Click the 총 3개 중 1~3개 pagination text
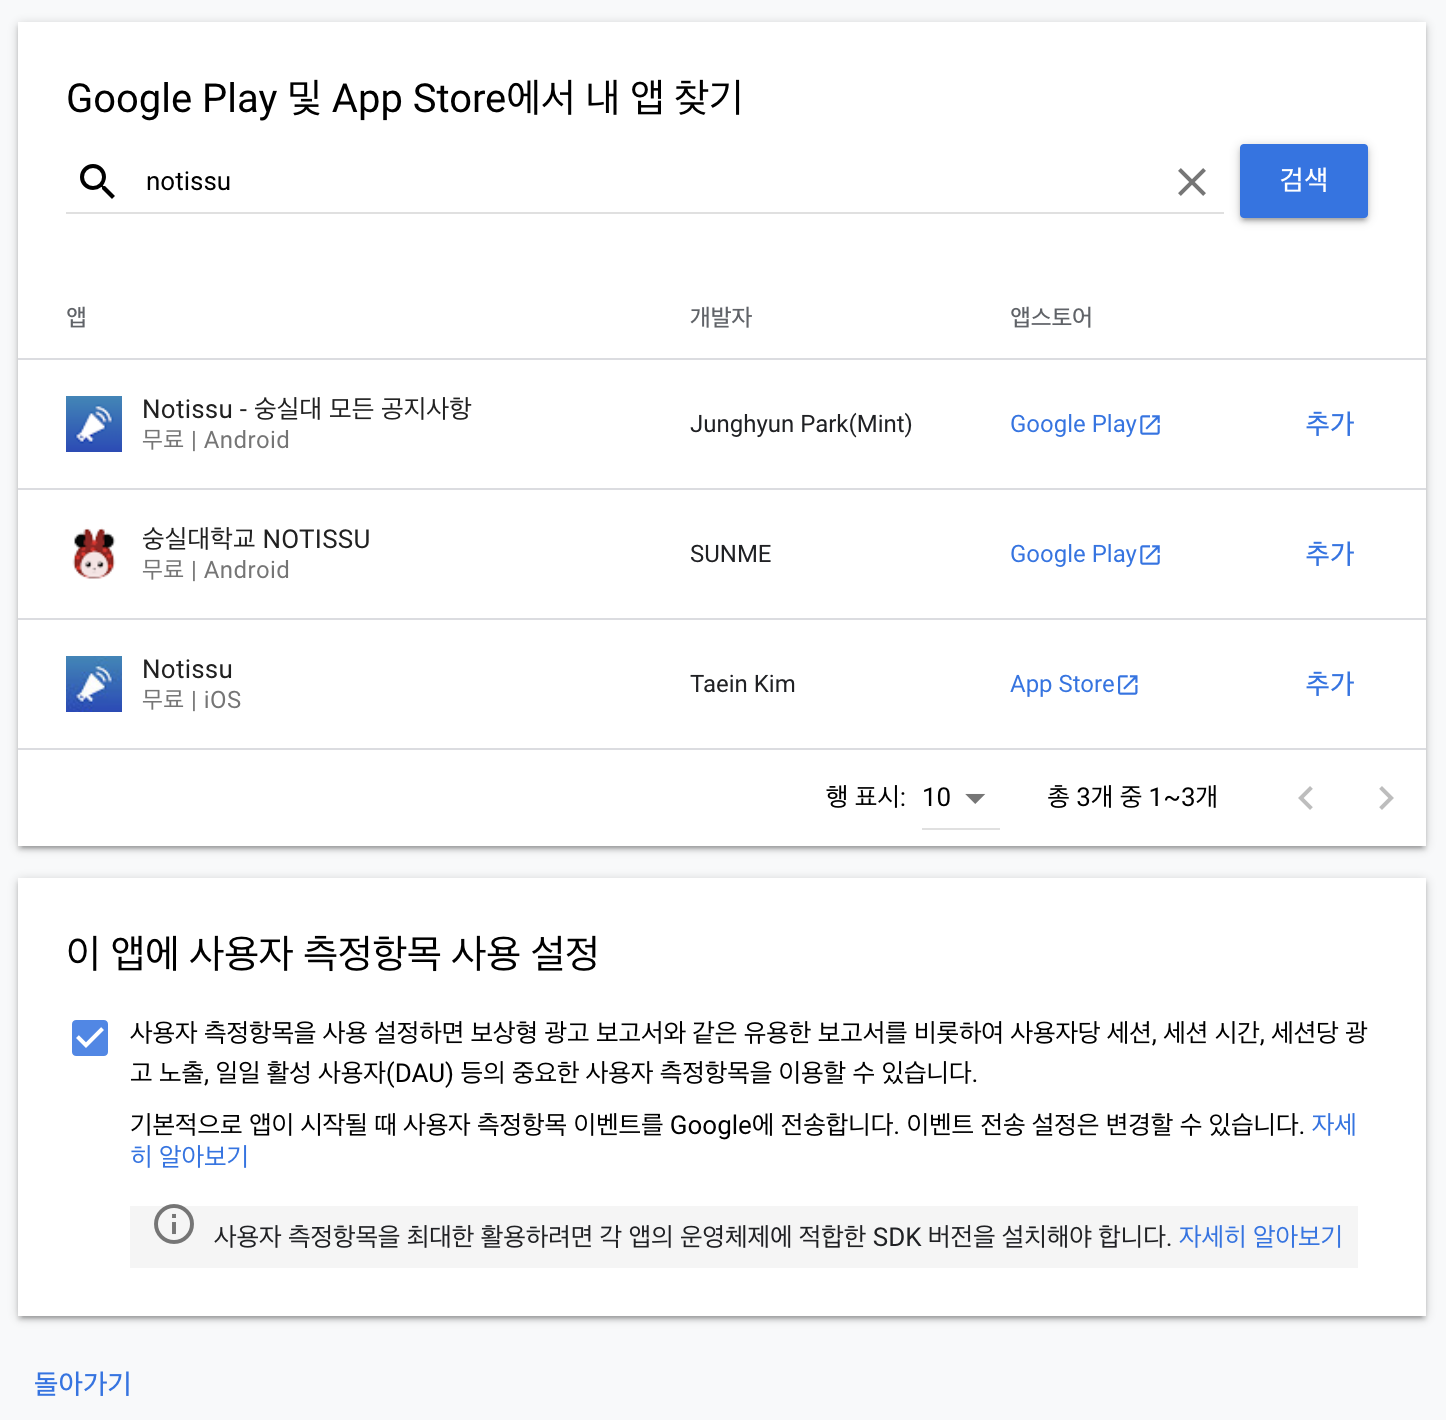This screenshot has height=1420, width=1446. tap(1132, 797)
